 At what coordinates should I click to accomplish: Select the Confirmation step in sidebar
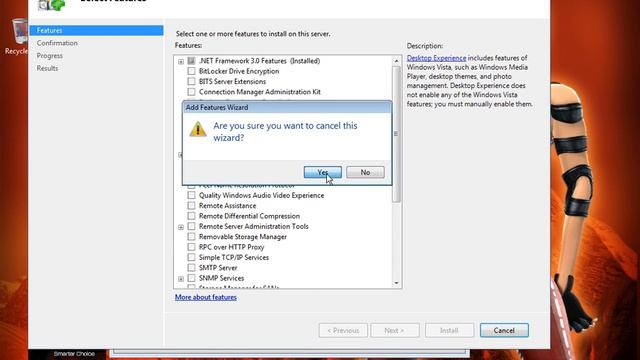tap(57, 43)
